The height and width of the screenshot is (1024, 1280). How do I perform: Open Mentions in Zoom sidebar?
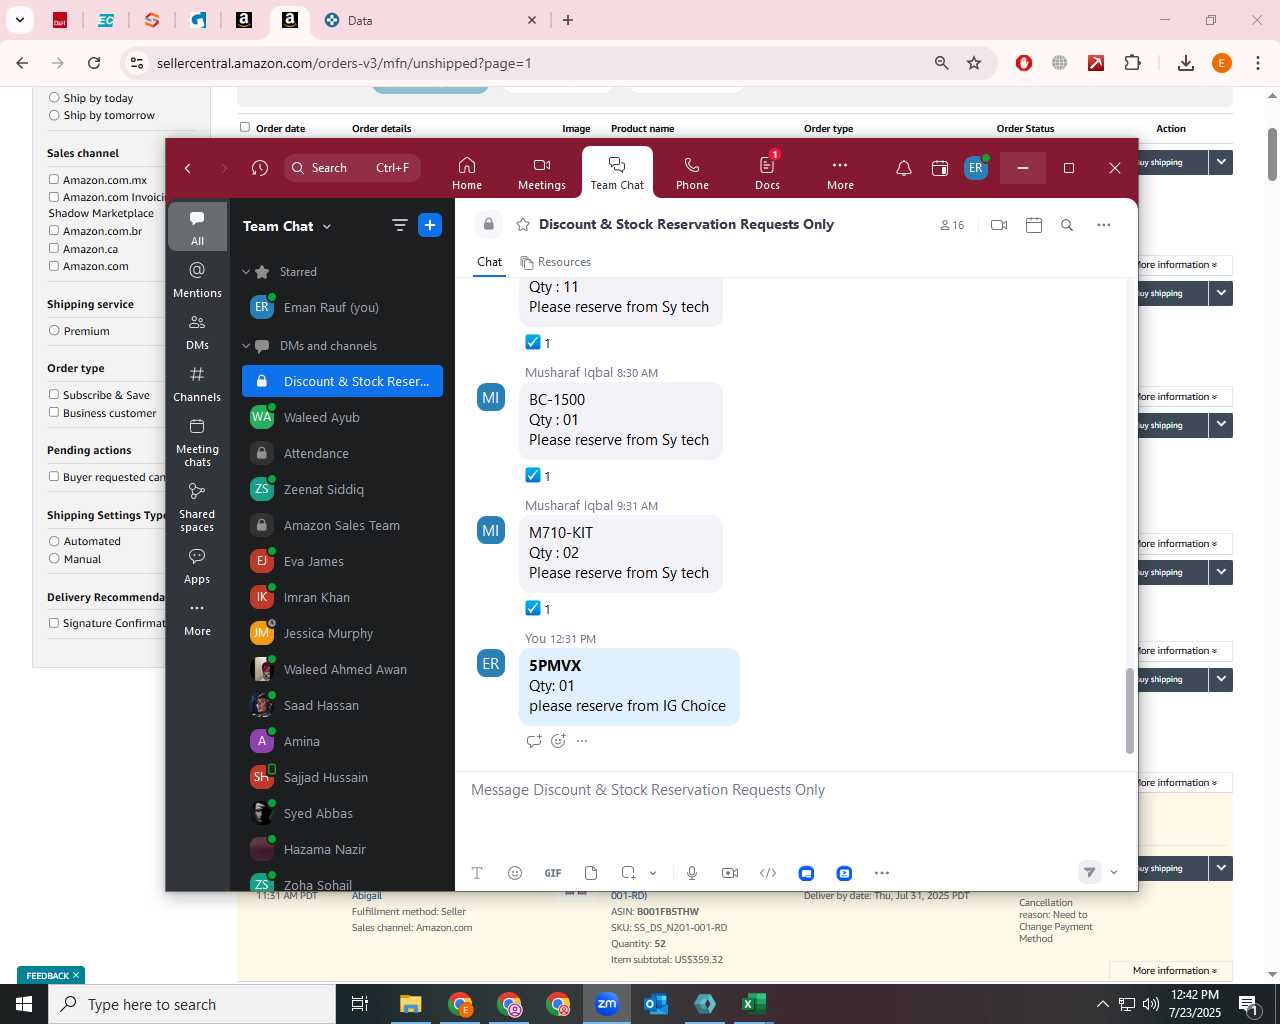click(197, 279)
